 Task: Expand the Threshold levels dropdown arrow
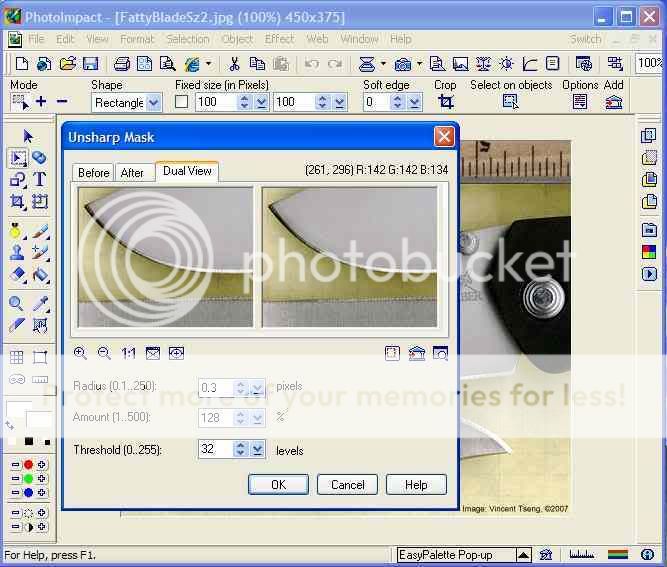[x=258, y=450]
